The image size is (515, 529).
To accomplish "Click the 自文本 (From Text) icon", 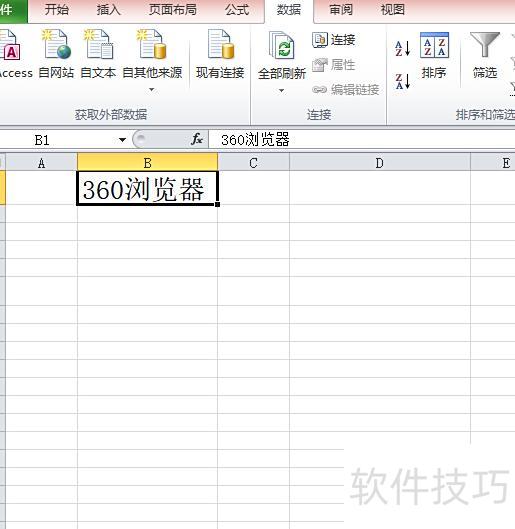I will click(x=98, y=44).
